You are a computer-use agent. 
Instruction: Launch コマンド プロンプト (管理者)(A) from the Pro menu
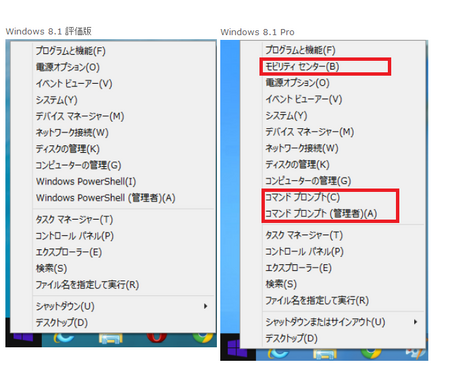tap(333, 214)
